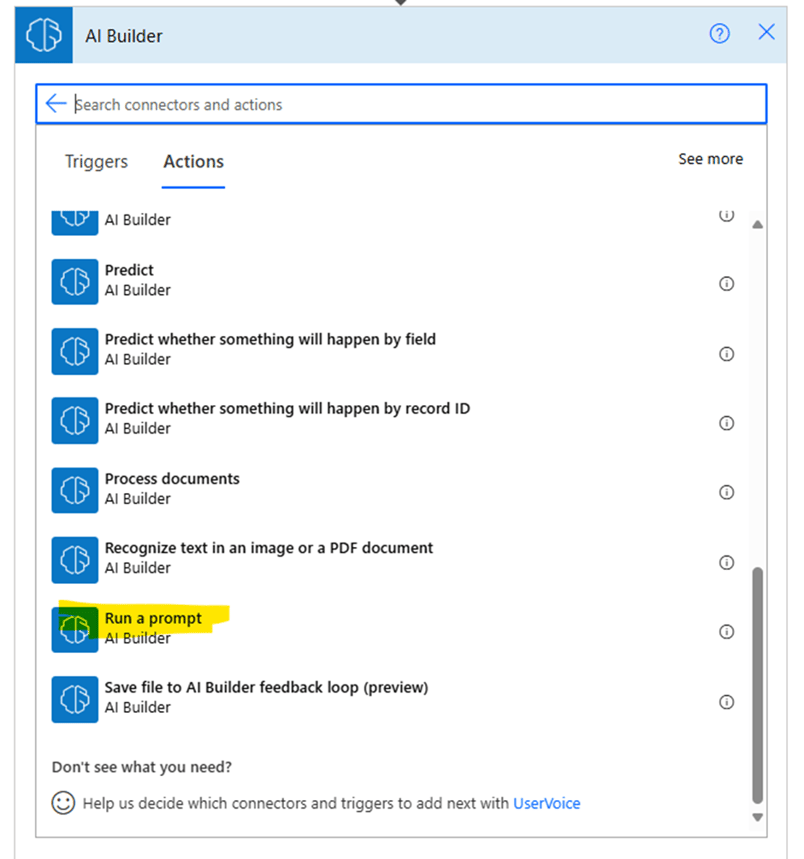Select the Predict action
This screenshot has width=804, height=859.
pos(392,280)
